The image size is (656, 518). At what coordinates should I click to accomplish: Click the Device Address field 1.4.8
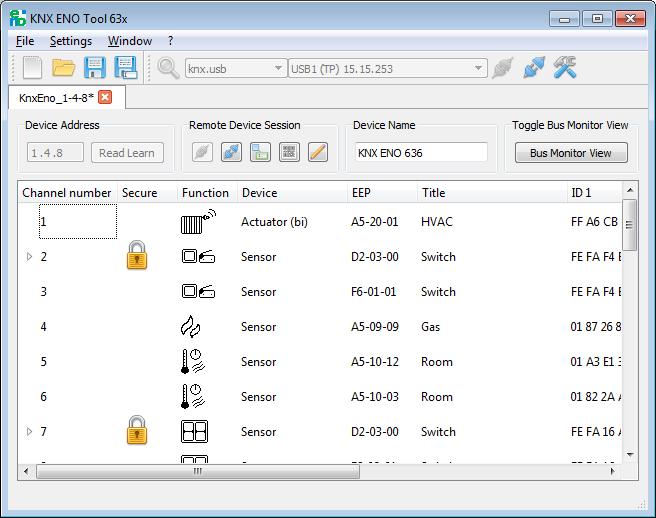(55, 153)
